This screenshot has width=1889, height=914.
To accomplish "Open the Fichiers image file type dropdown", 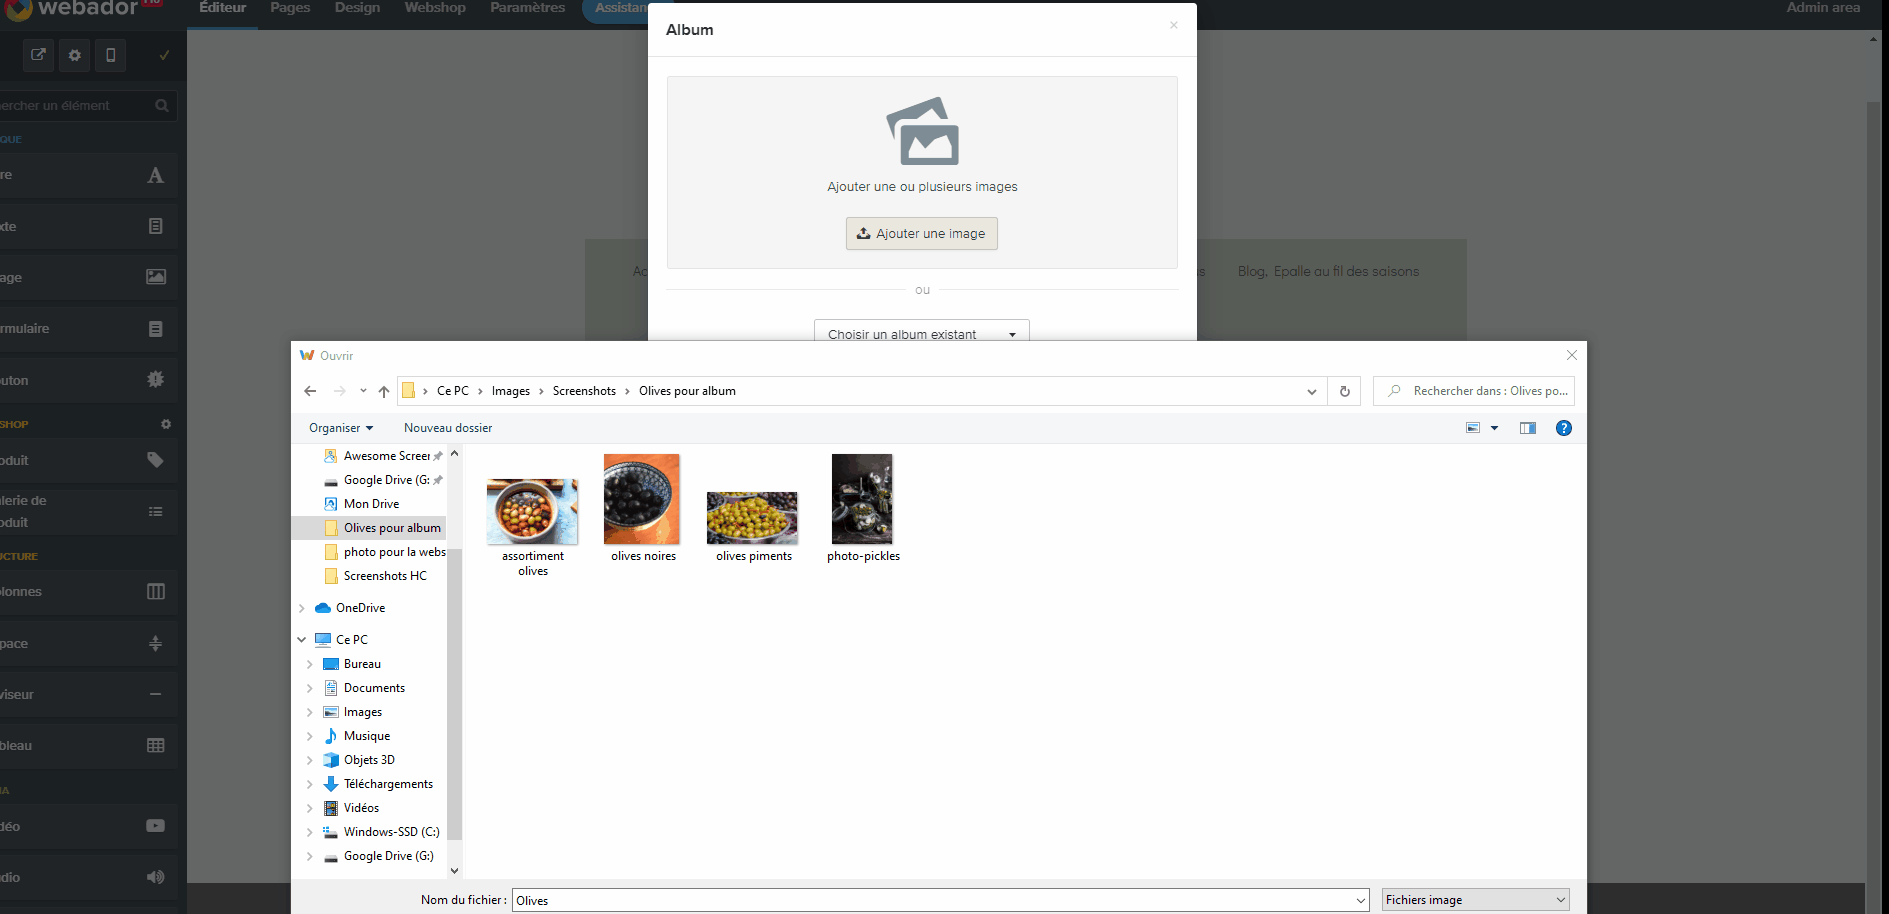I will pos(1475,900).
